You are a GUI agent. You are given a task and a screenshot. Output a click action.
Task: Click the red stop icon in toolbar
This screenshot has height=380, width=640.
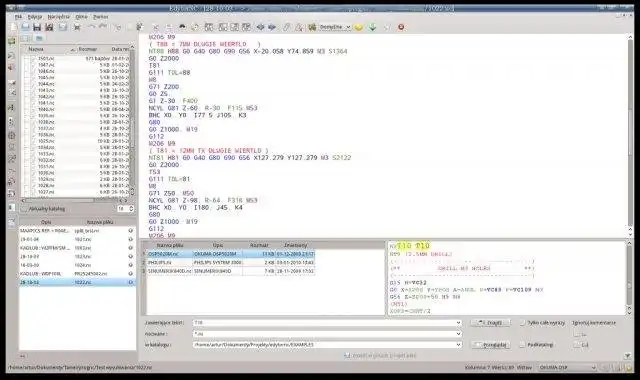pyautogui.click(x=401, y=27)
